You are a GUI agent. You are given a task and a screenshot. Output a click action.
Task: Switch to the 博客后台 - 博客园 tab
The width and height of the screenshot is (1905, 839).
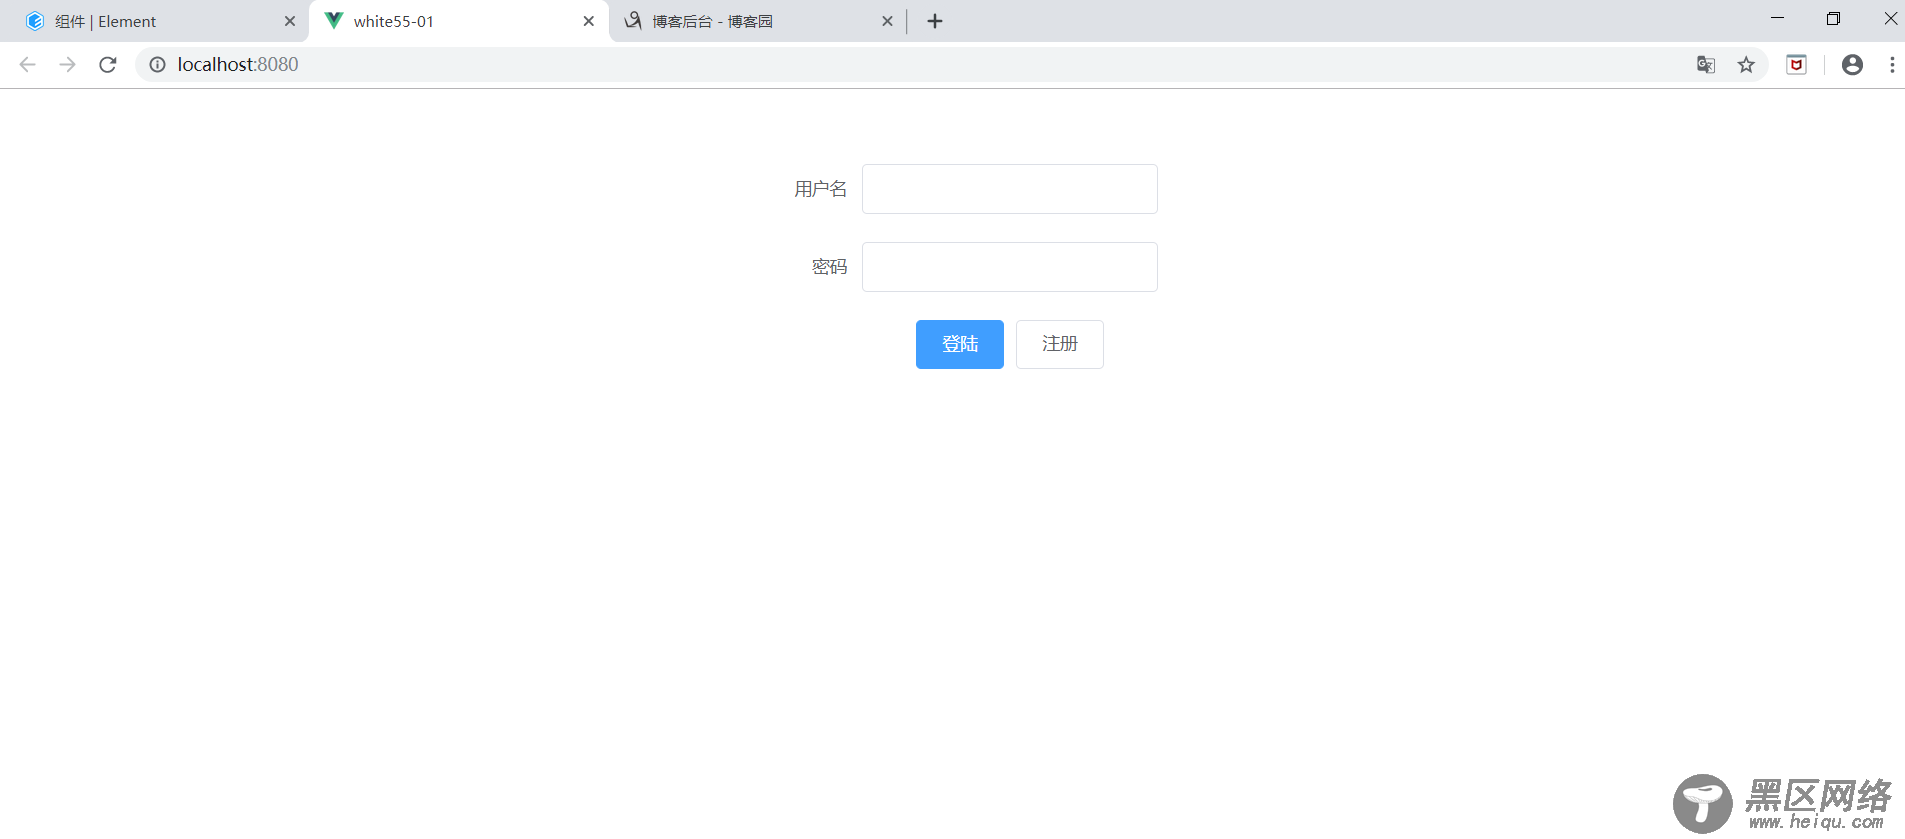(x=757, y=21)
